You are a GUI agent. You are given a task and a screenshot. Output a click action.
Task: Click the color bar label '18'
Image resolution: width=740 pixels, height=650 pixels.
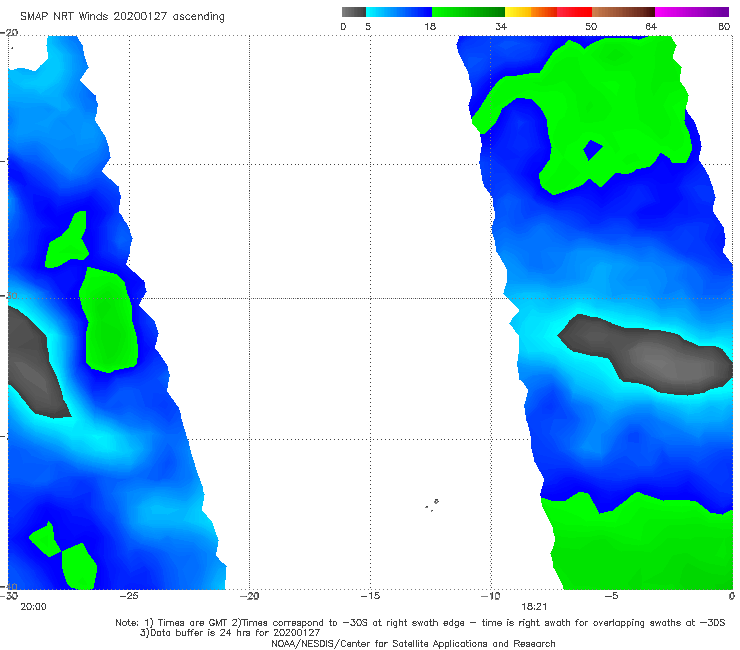tap(430, 27)
